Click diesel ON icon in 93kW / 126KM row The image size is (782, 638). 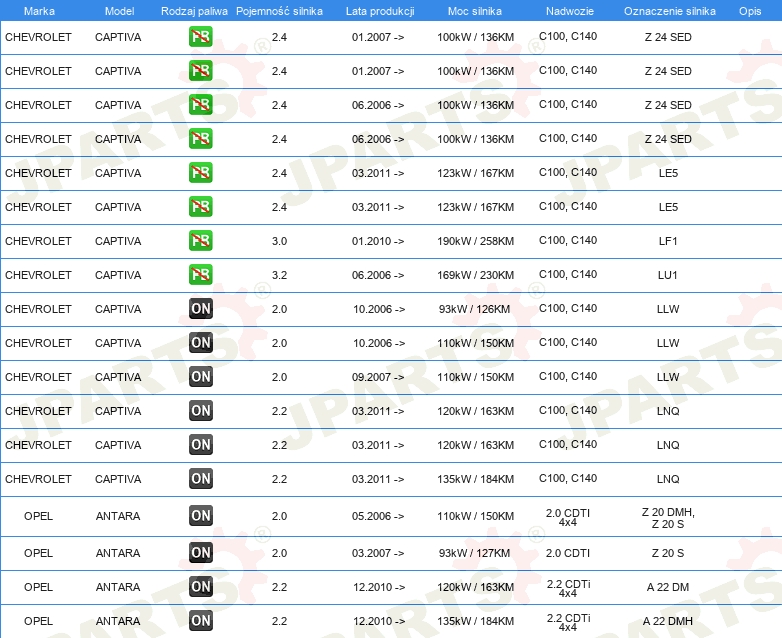click(x=200, y=309)
